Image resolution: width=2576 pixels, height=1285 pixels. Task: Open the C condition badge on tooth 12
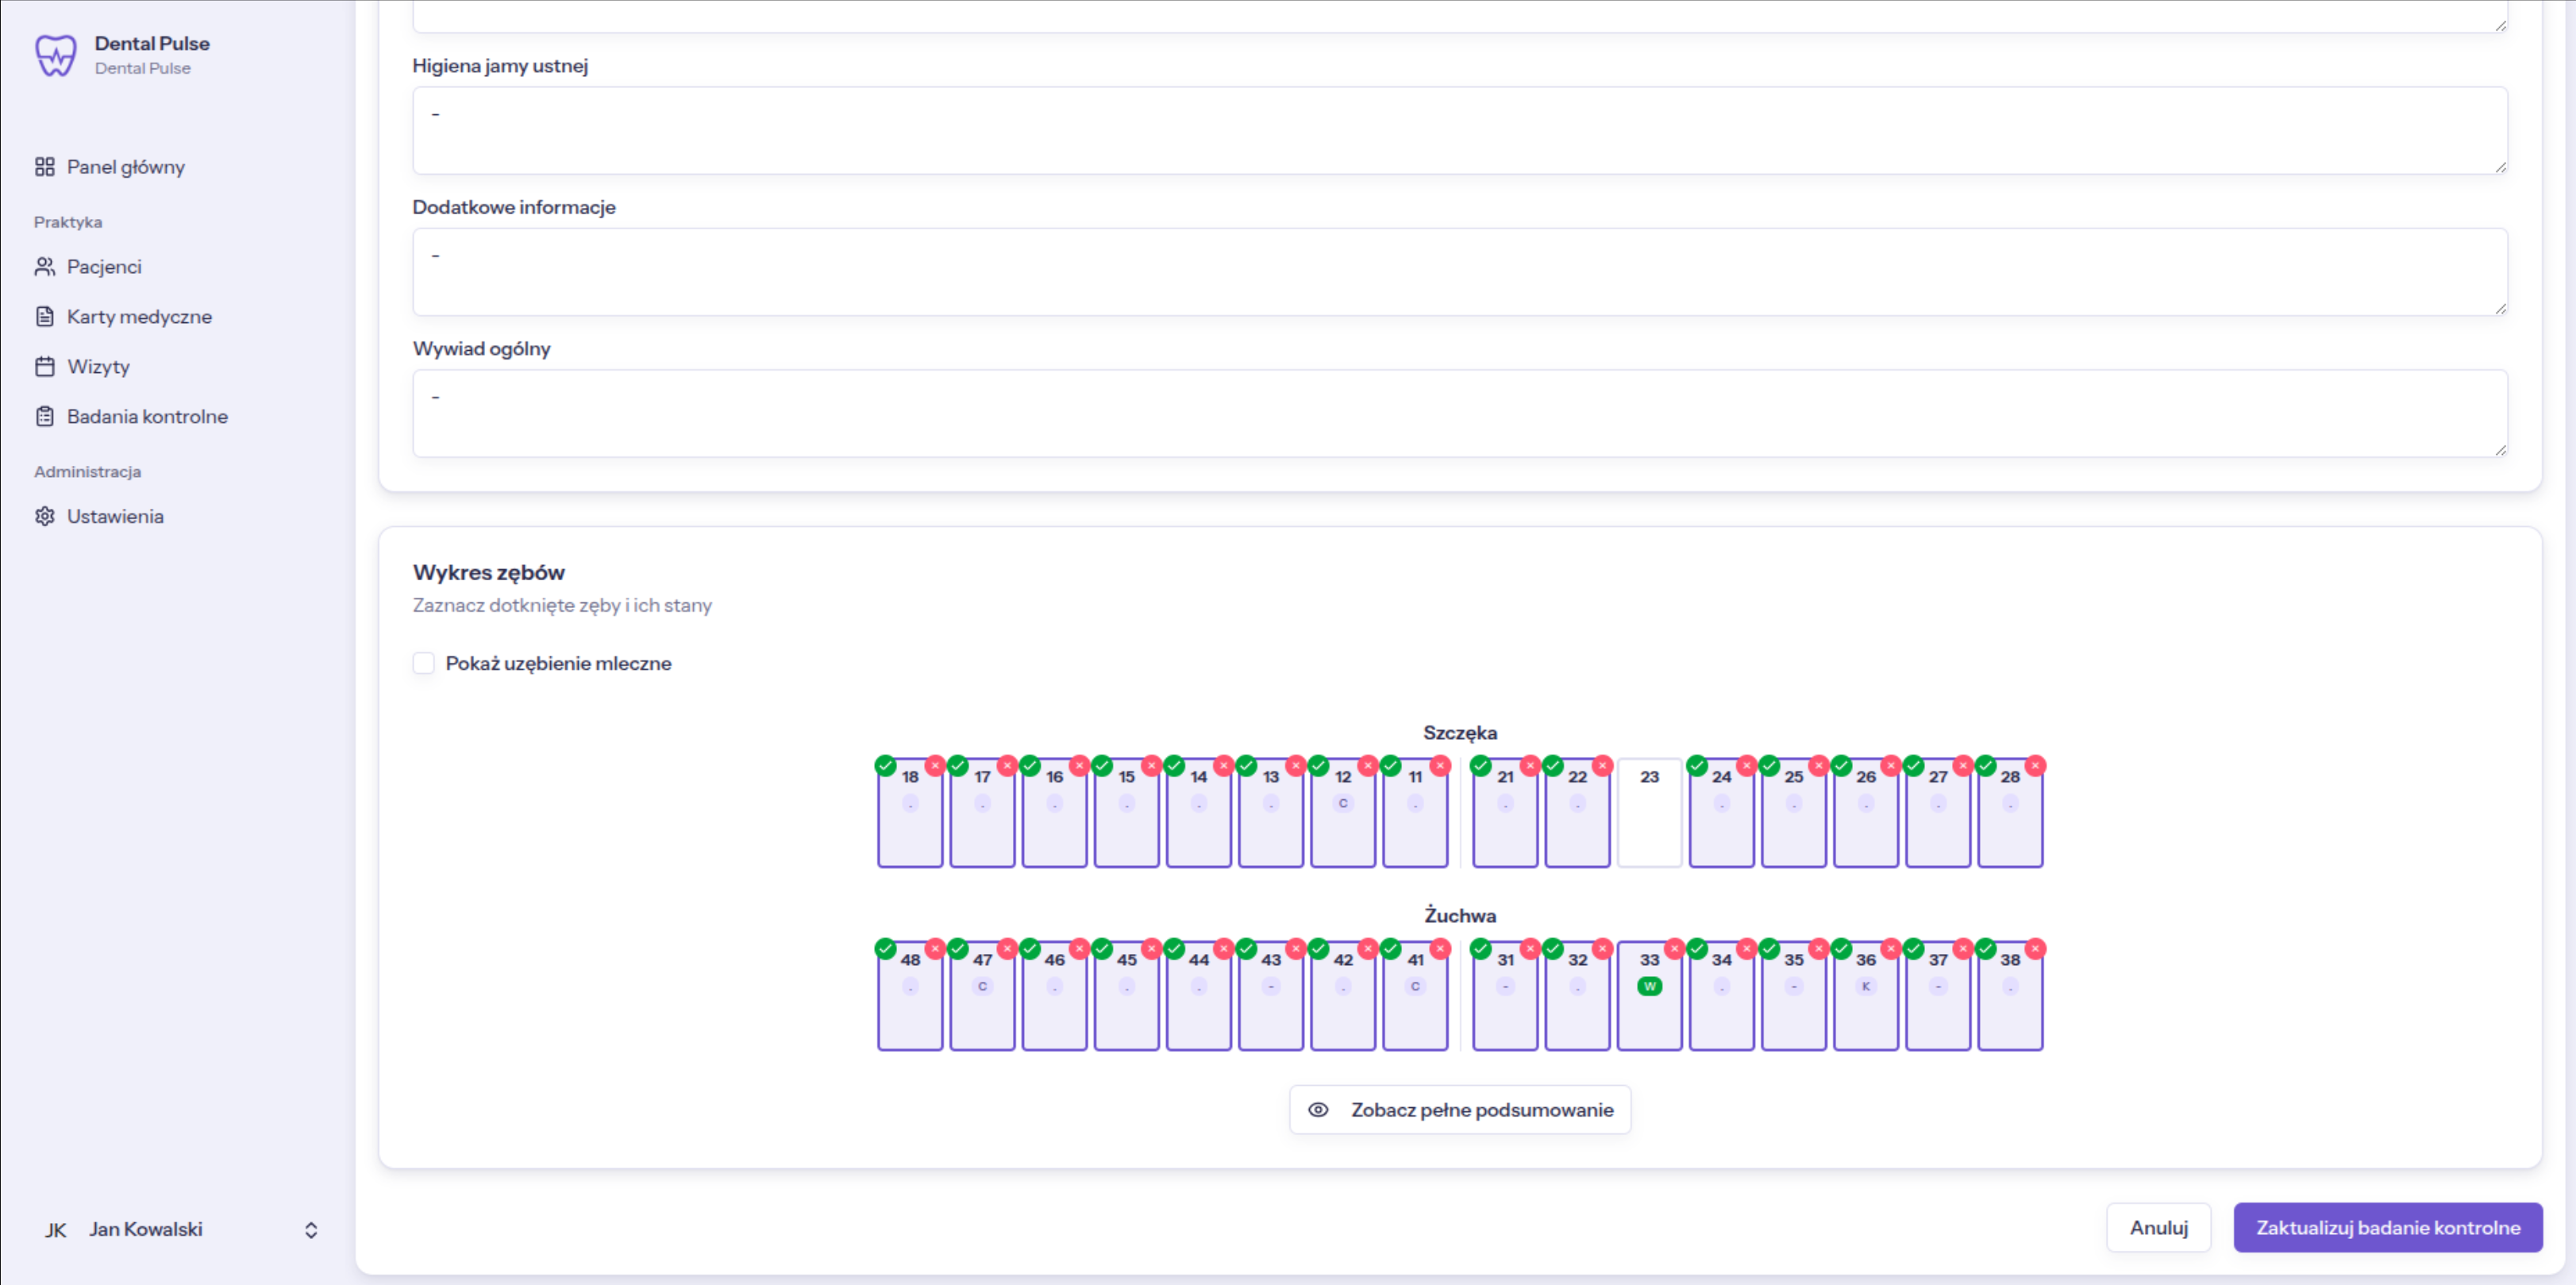tap(1343, 804)
